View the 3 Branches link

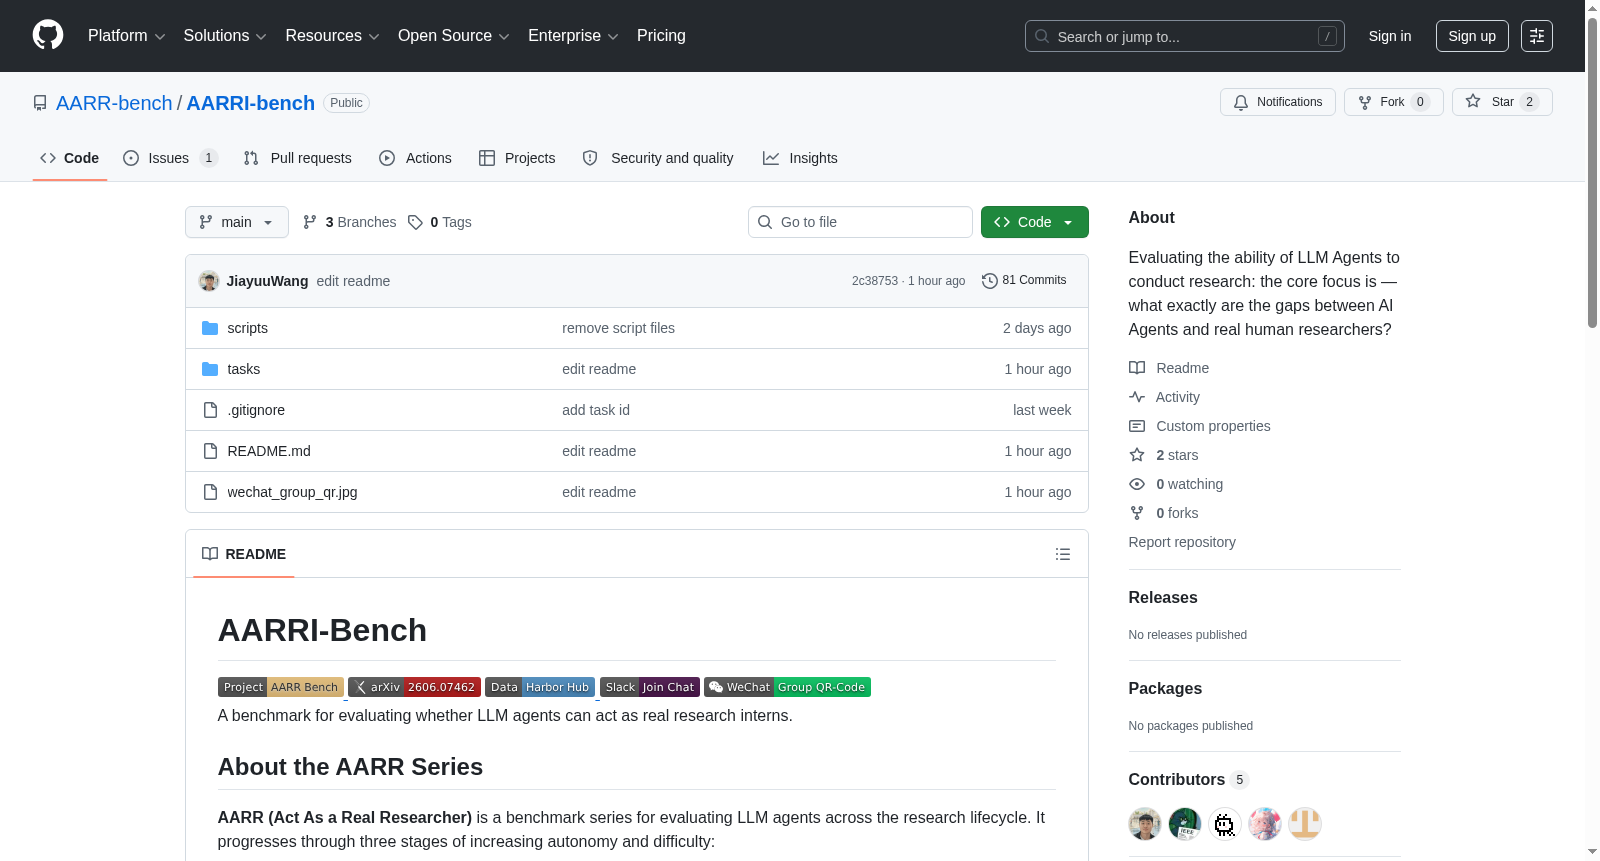point(349,222)
